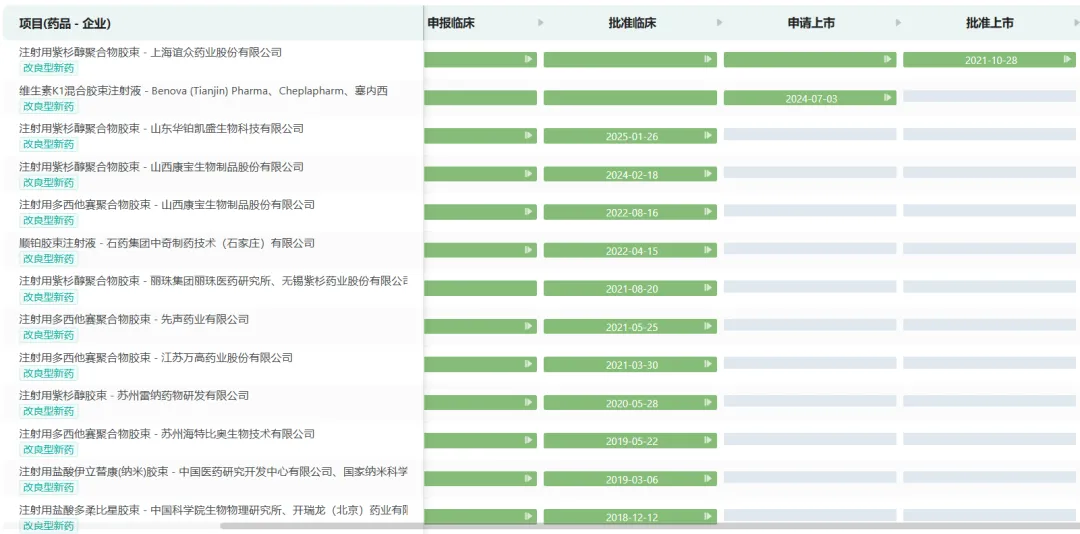1080x534 pixels.
Task: Click arrow icon on the 2020-05-28 bar
Action: [x=708, y=403]
